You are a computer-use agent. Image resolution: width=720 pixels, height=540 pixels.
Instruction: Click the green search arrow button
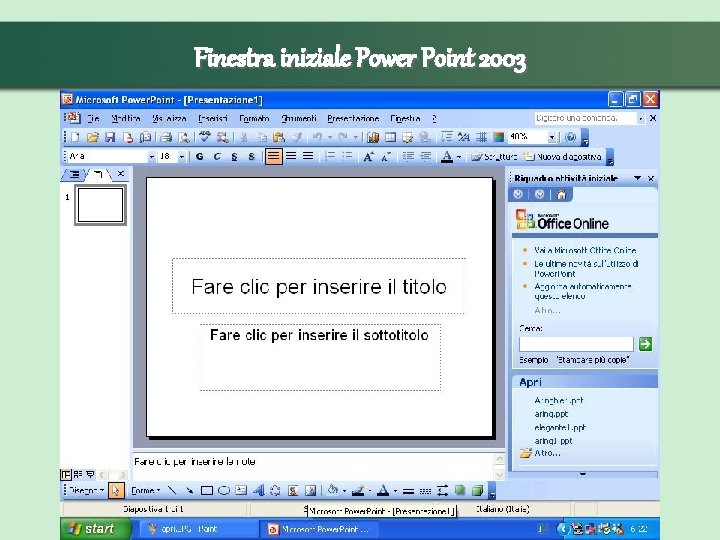(x=645, y=343)
